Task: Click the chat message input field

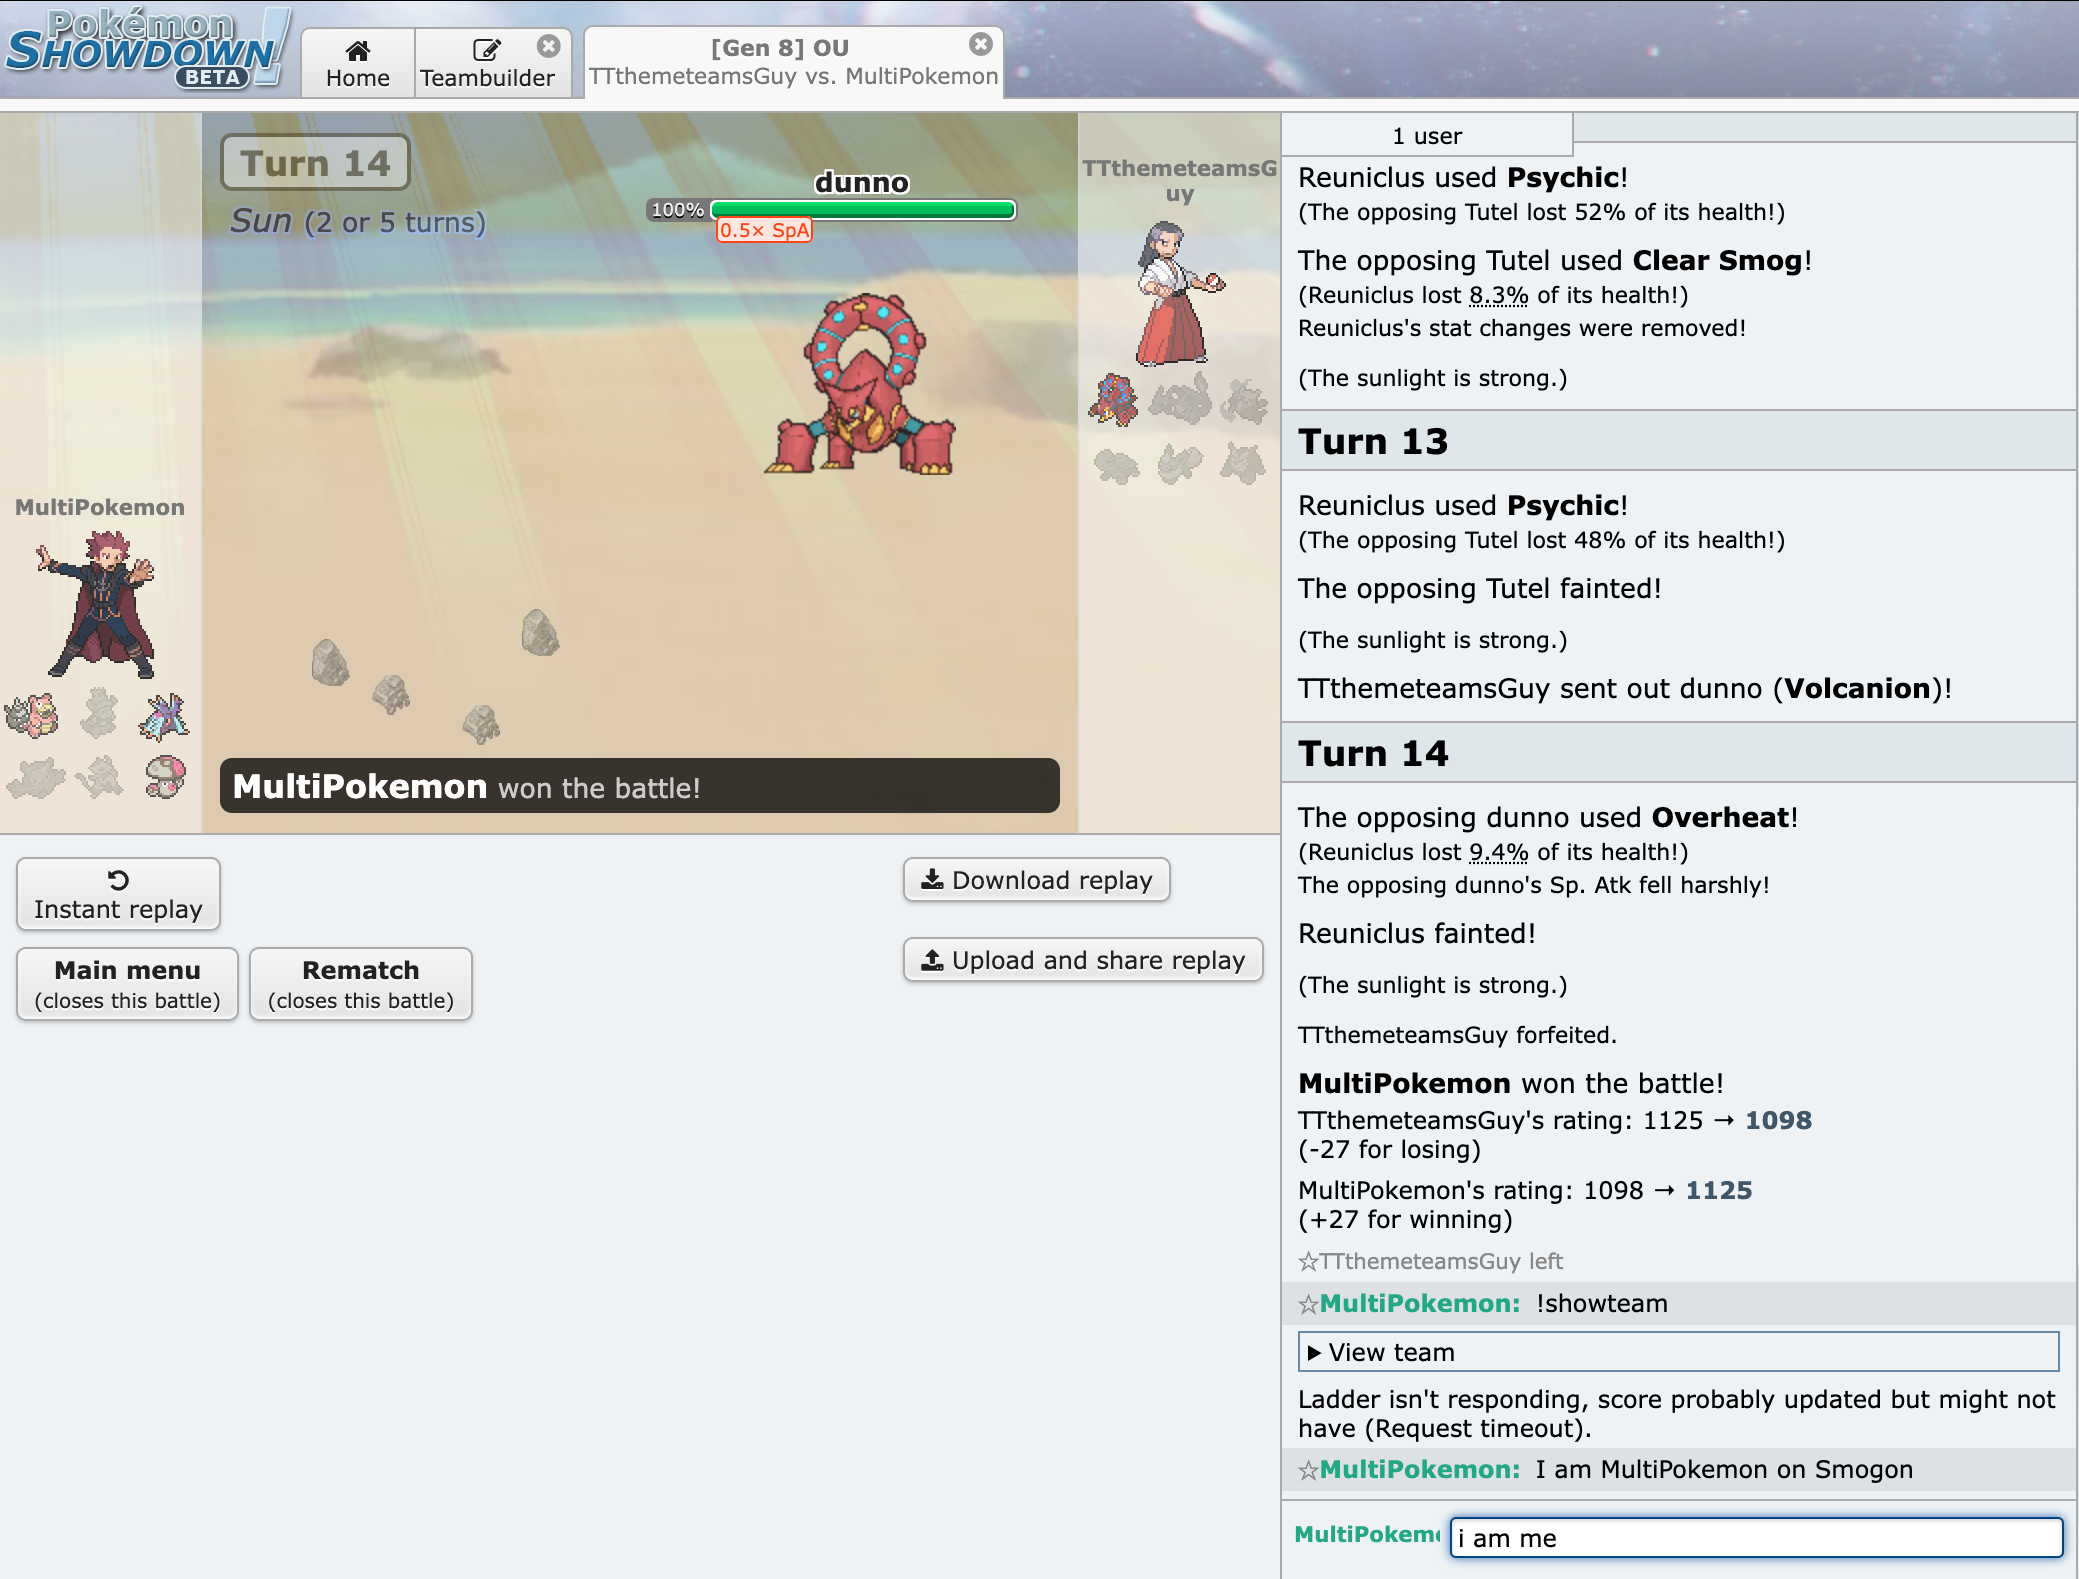Action: (x=1756, y=1537)
